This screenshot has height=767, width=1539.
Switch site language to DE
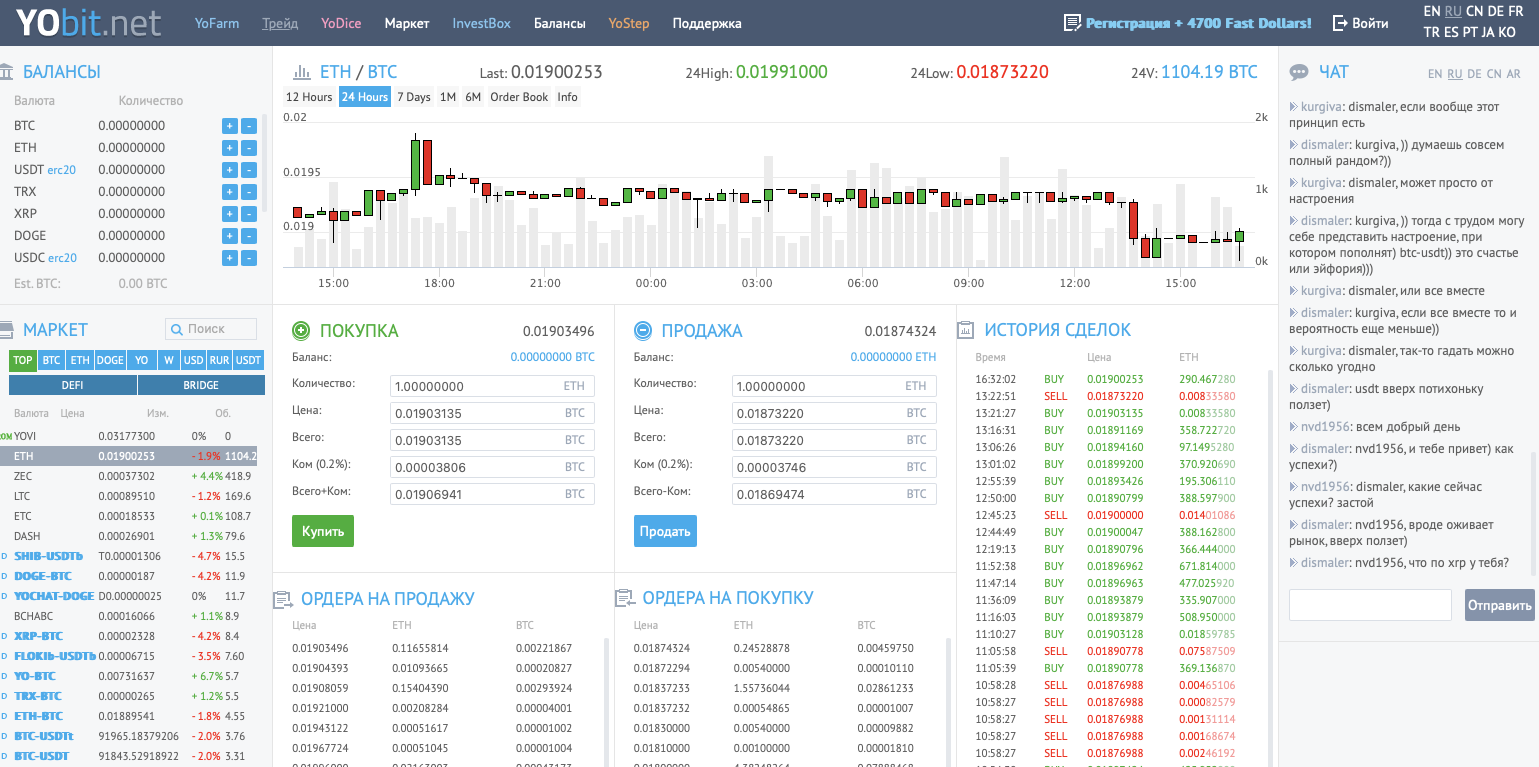[x=1496, y=11]
